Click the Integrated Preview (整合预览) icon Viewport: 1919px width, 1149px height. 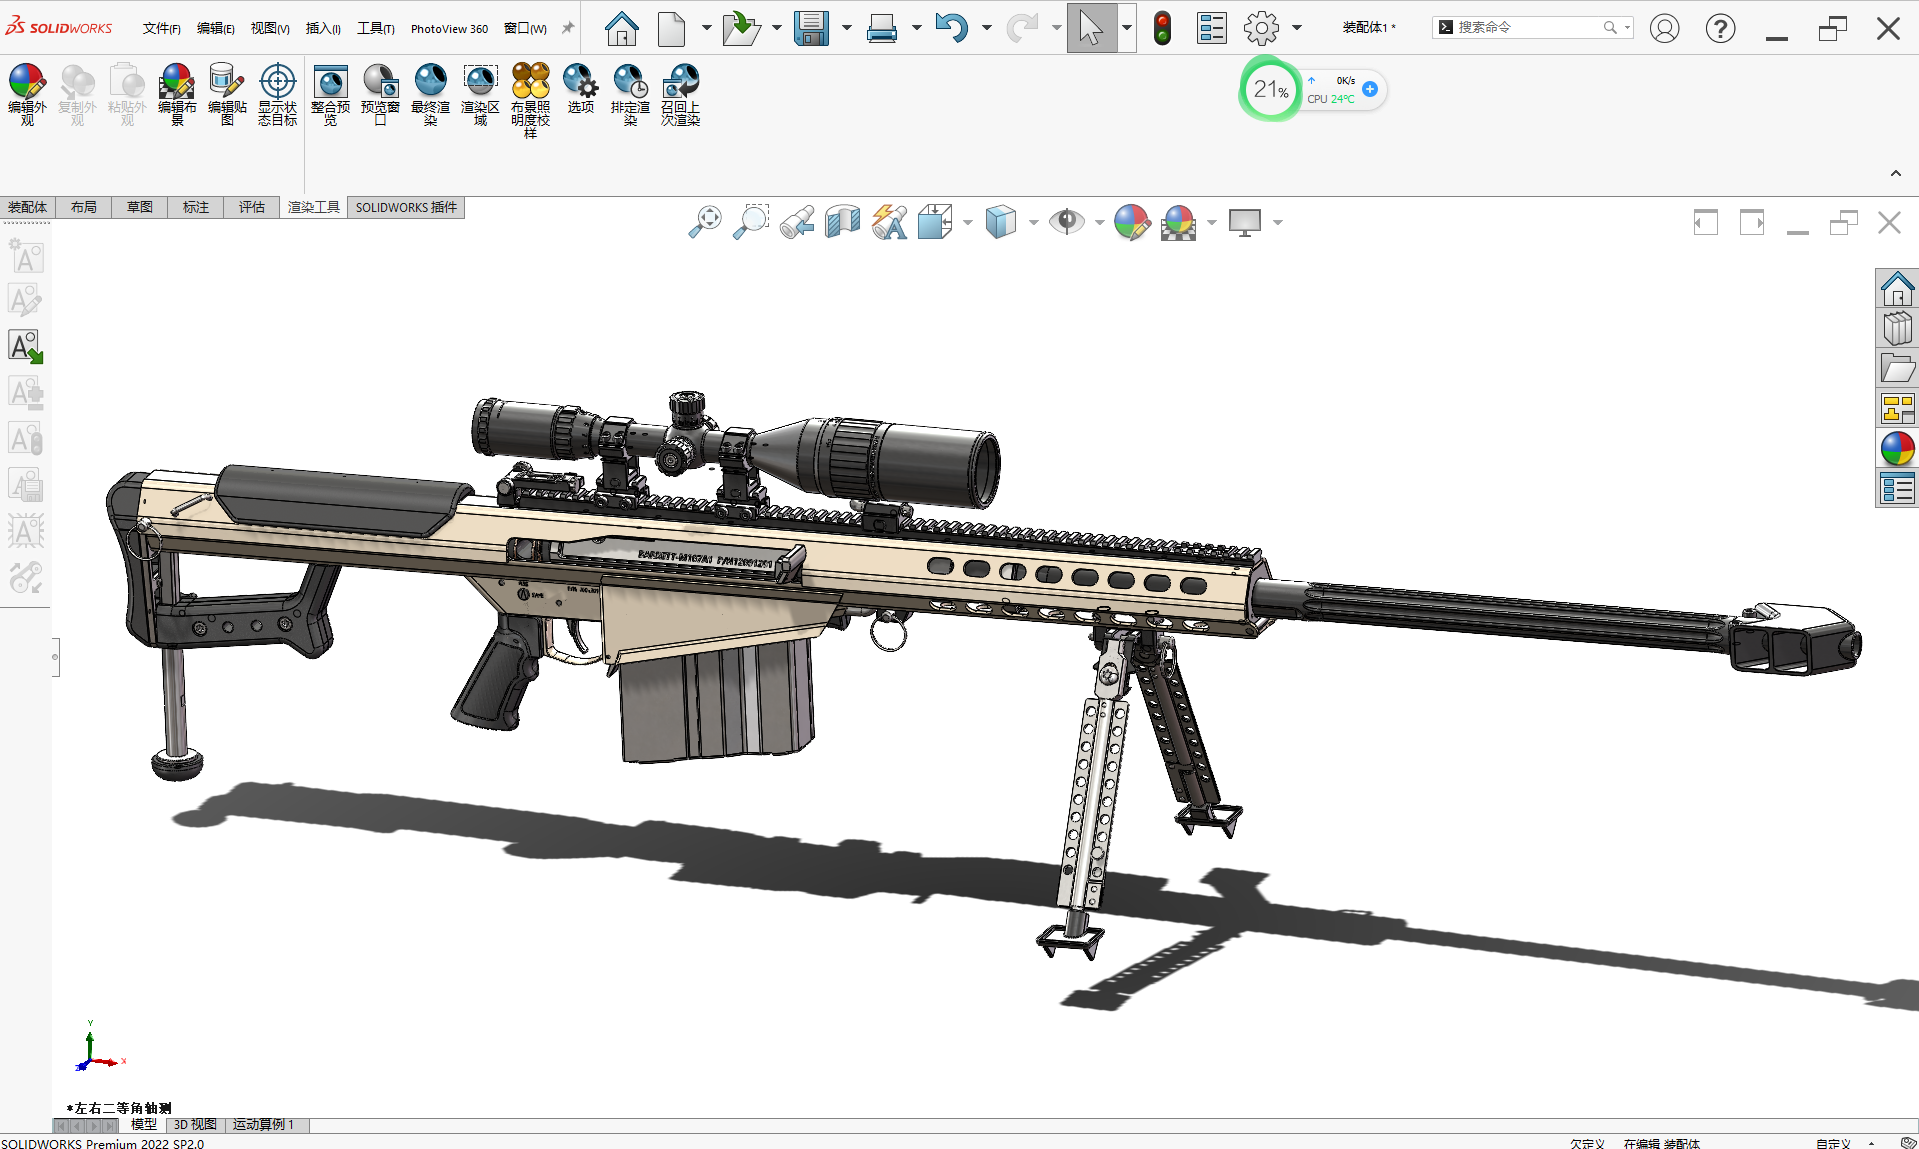click(x=330, y=94)
